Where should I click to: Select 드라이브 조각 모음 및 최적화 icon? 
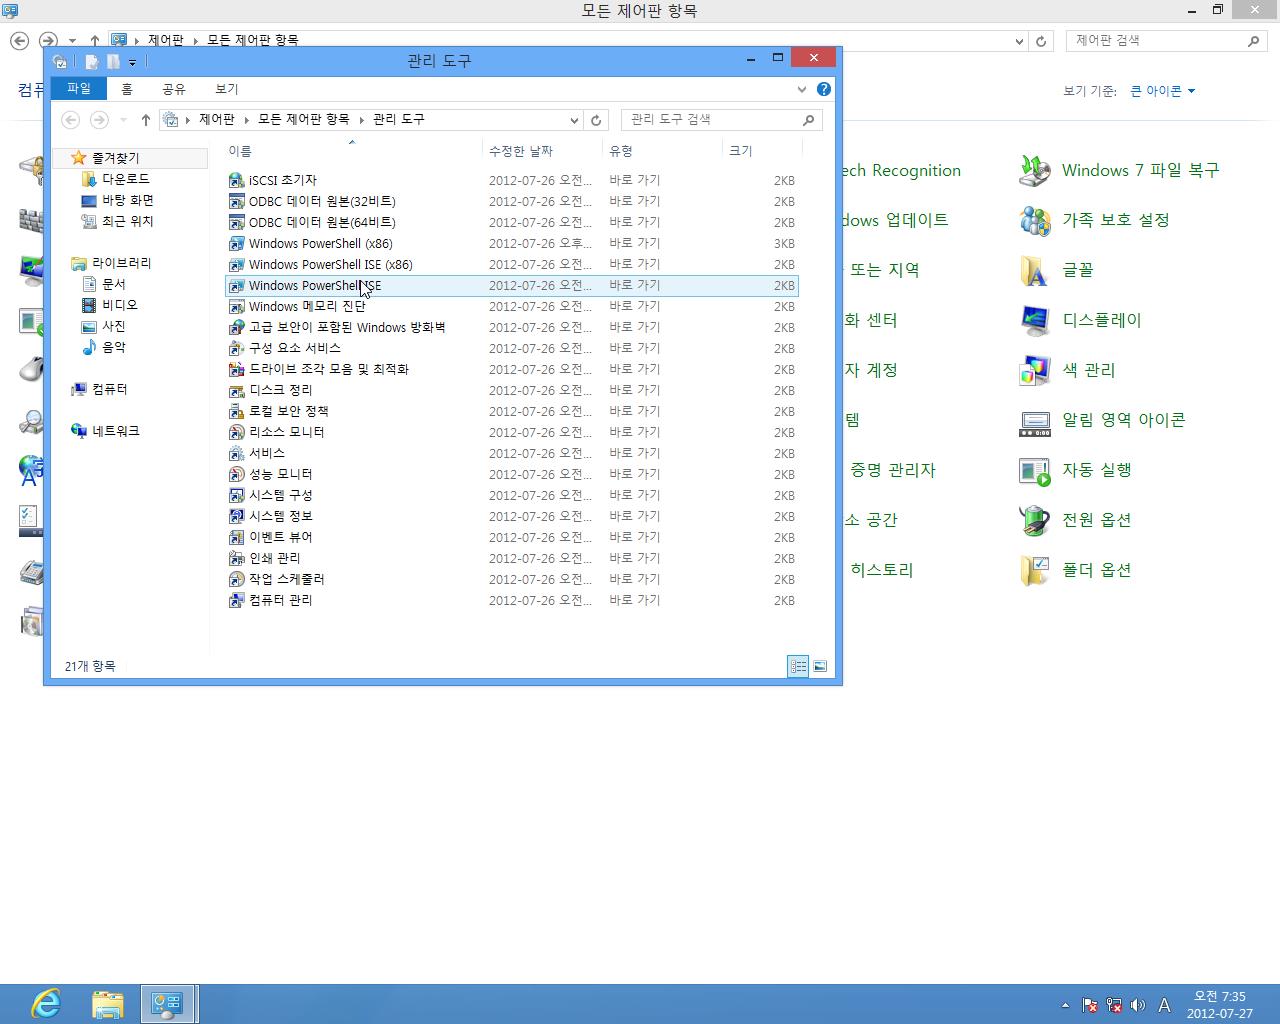click(236, 369)
